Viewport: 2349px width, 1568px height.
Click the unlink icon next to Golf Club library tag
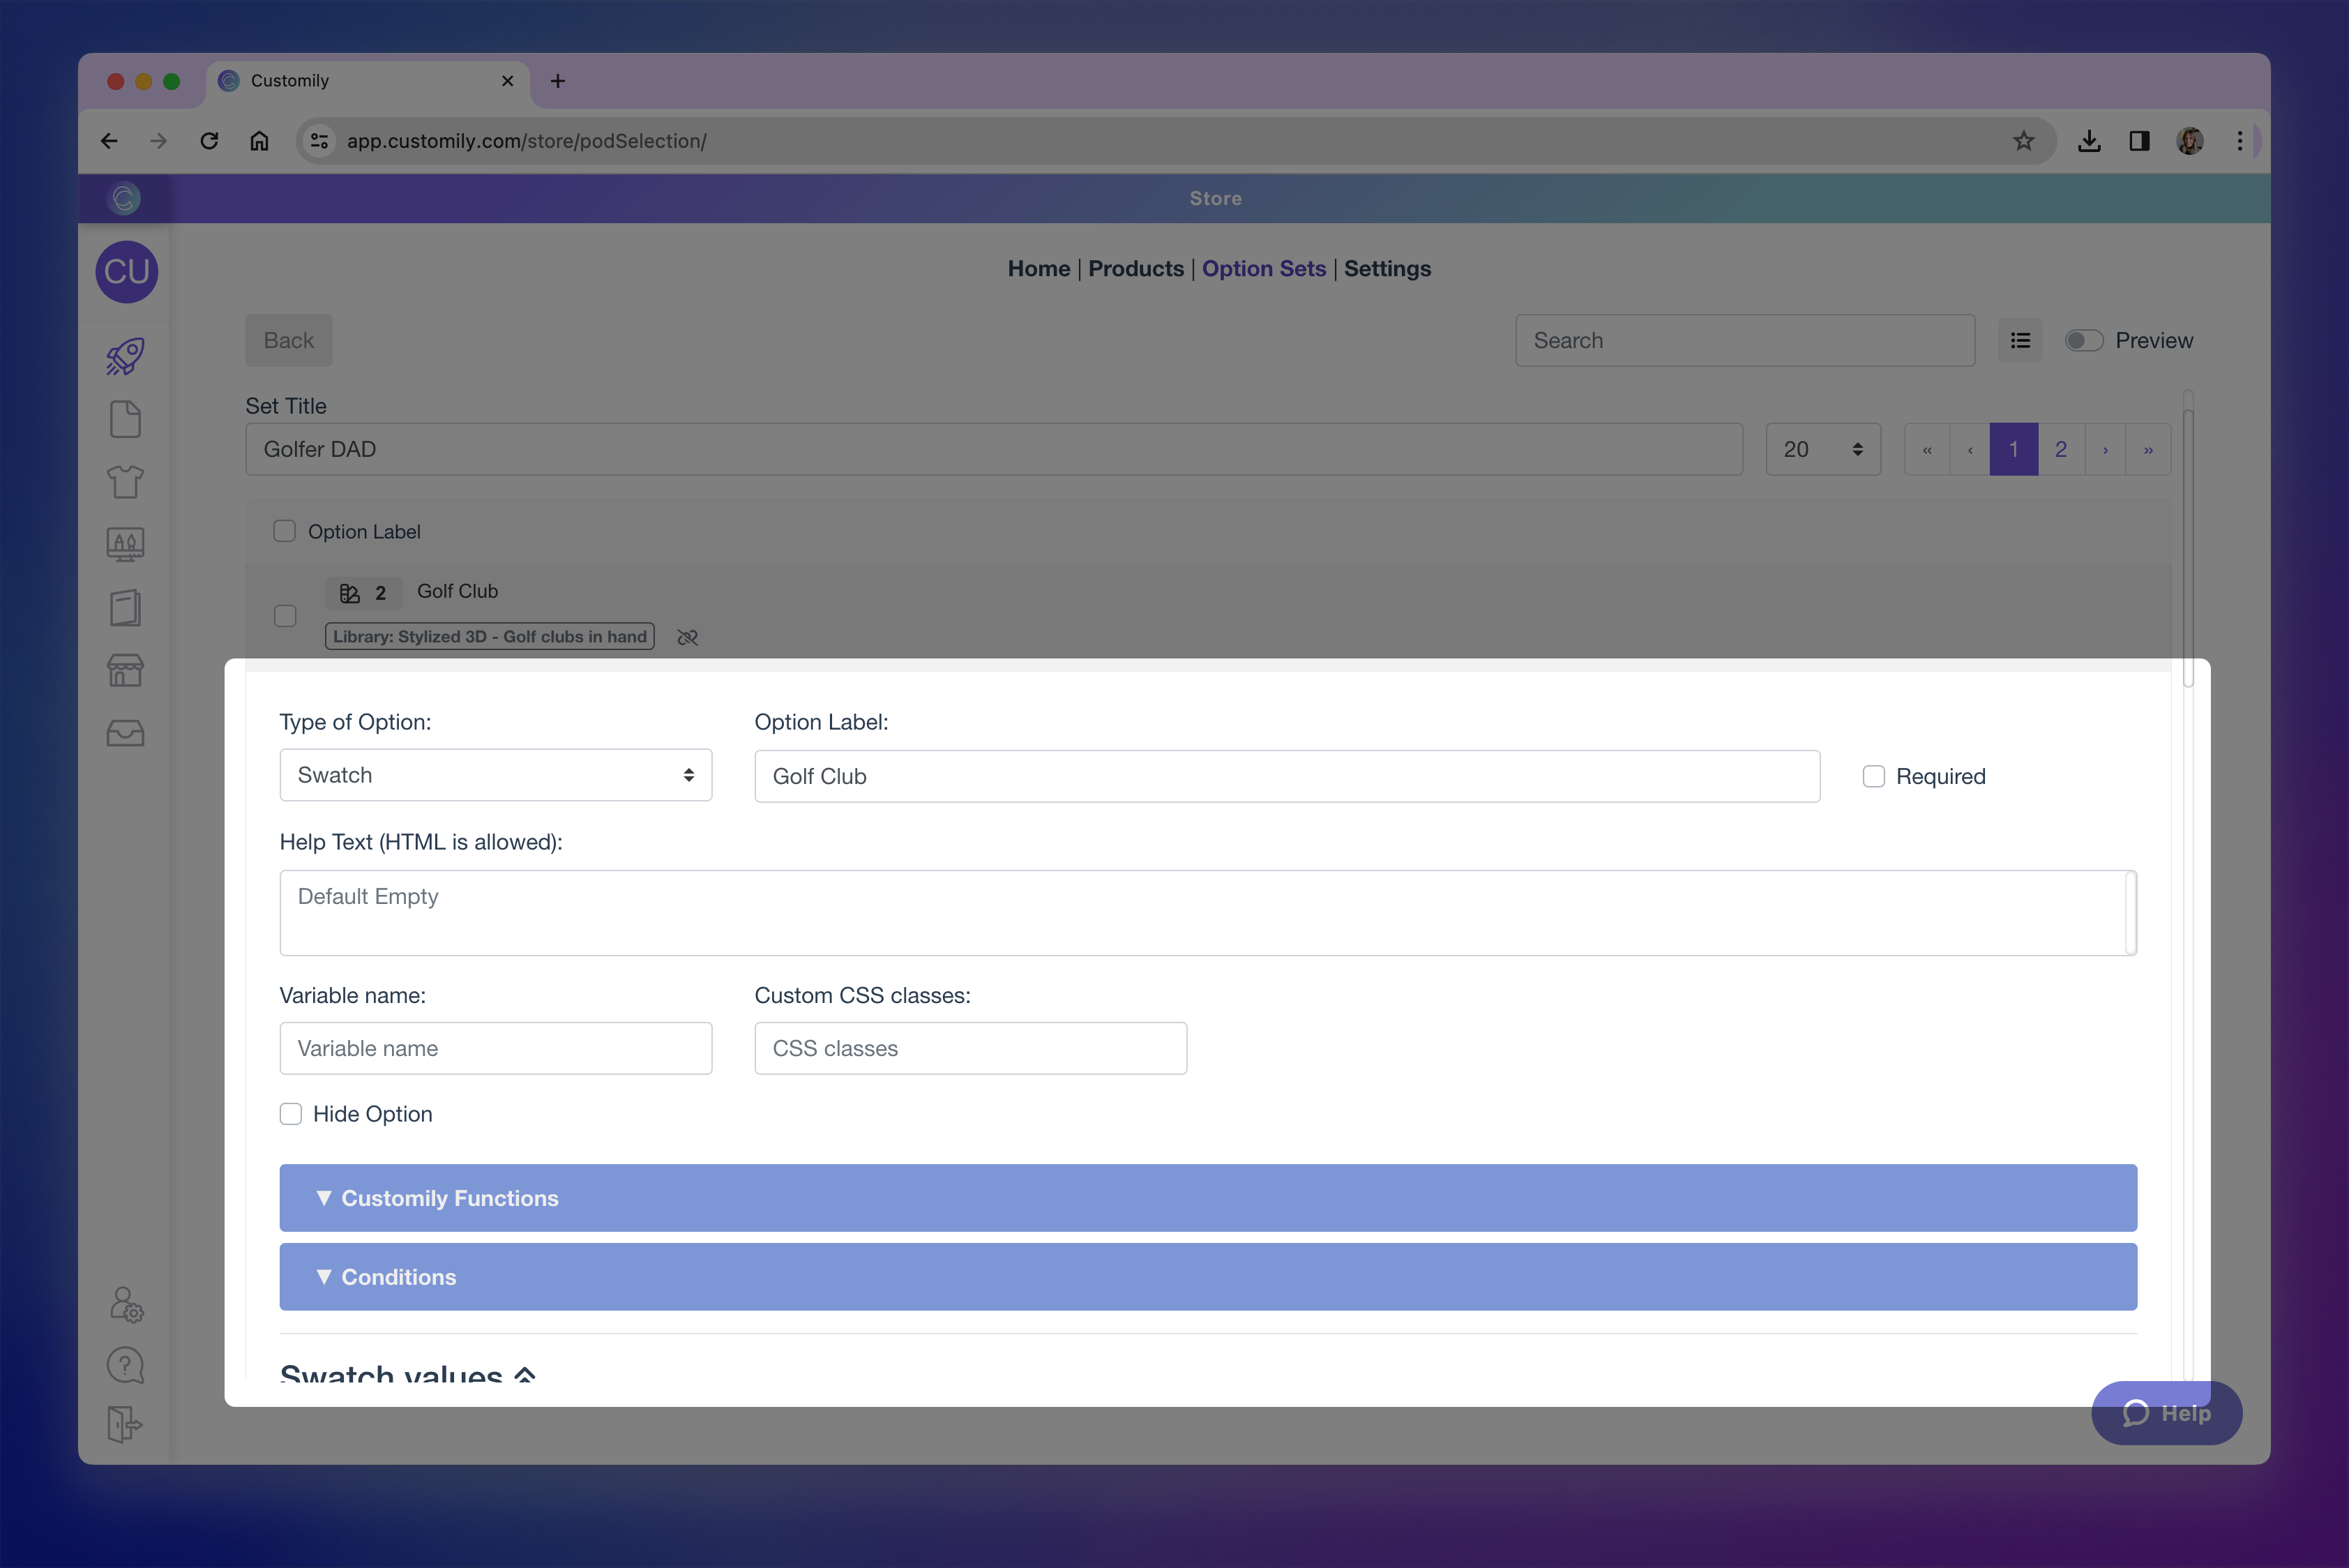coord(687,636)
